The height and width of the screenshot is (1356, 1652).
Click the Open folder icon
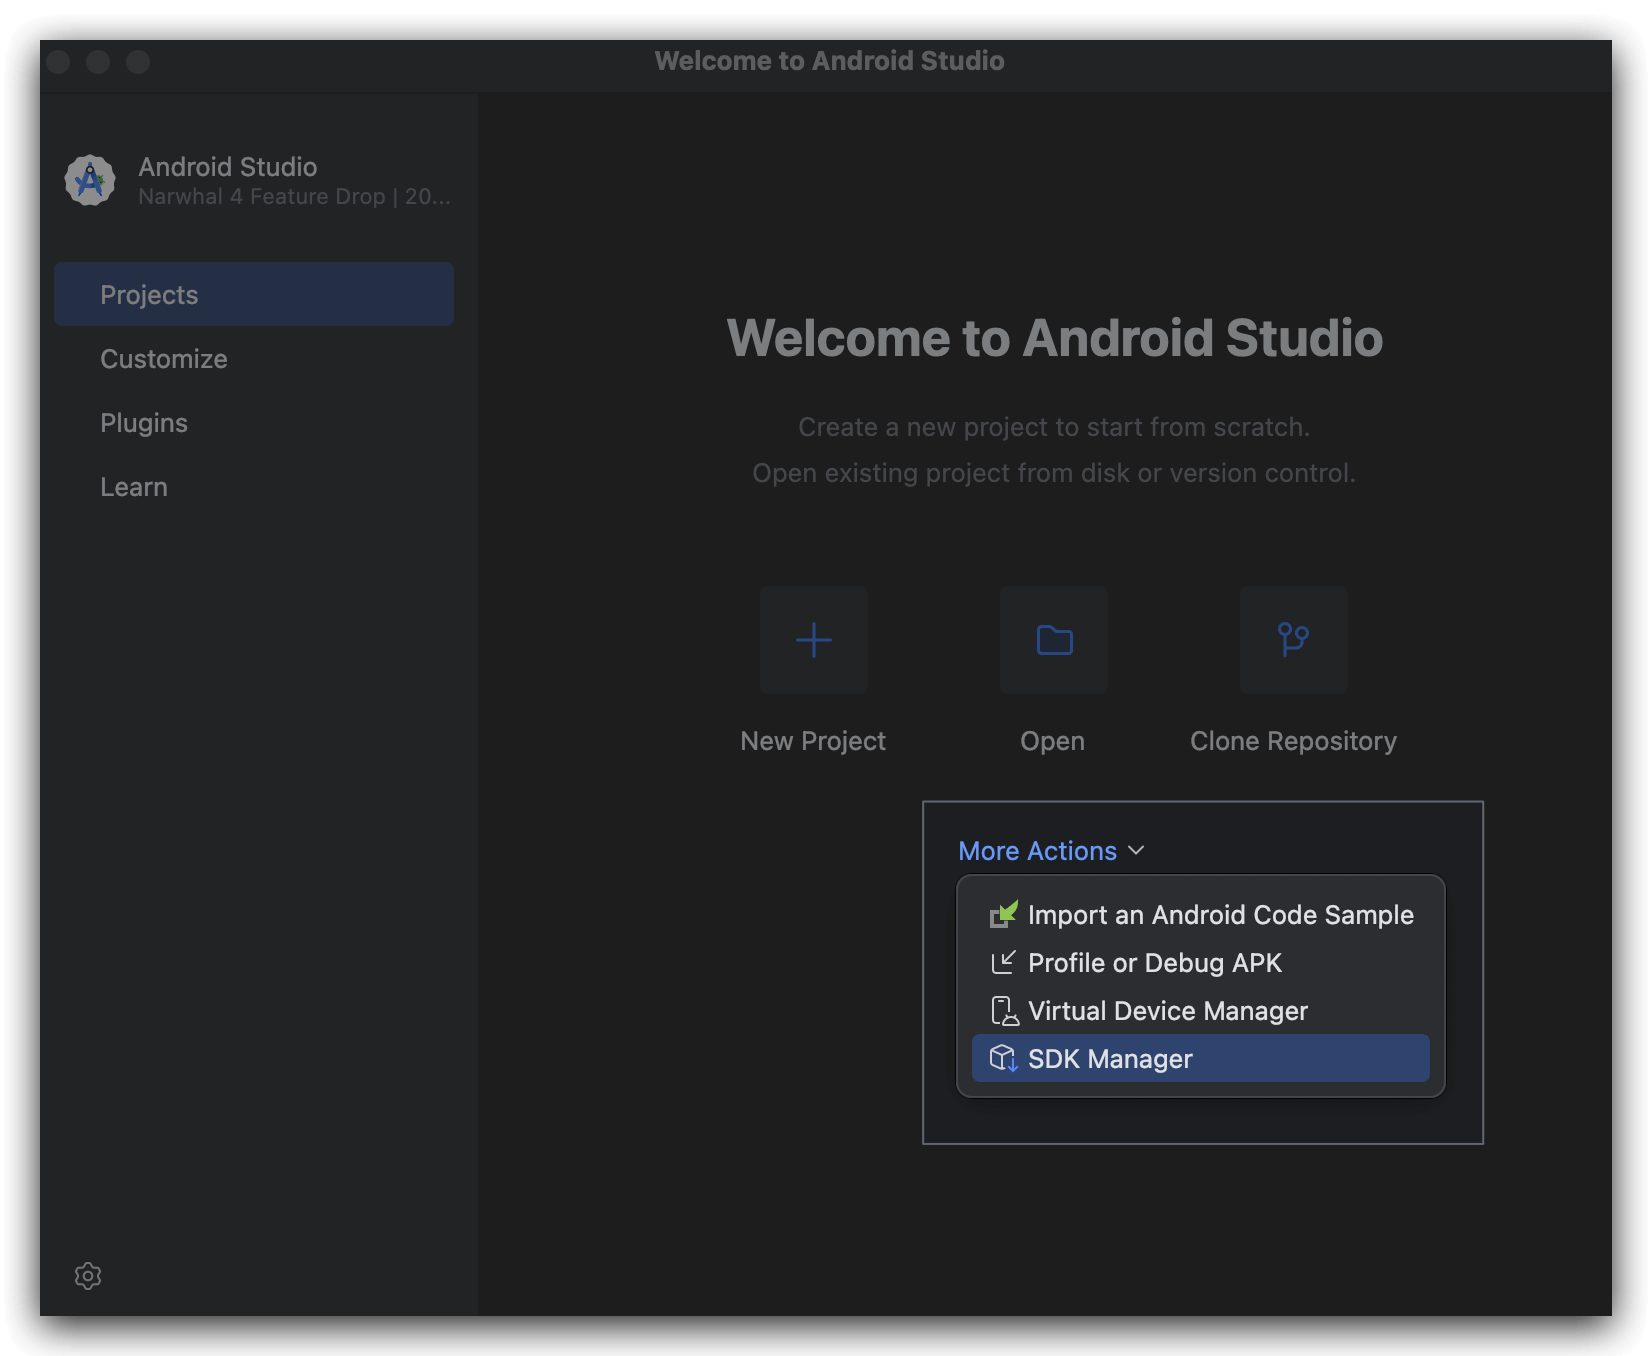tap(1054, 640)
